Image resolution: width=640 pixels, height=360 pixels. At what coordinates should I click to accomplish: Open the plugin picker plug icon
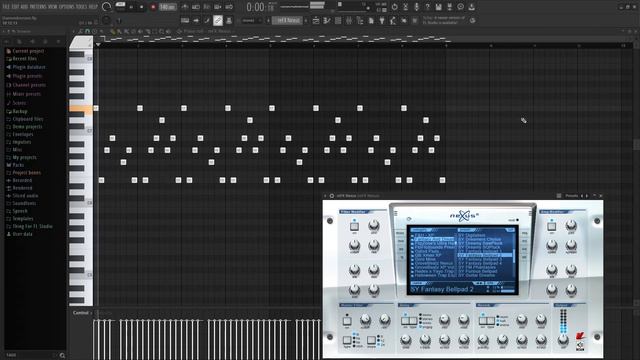(x=382, y=20)
